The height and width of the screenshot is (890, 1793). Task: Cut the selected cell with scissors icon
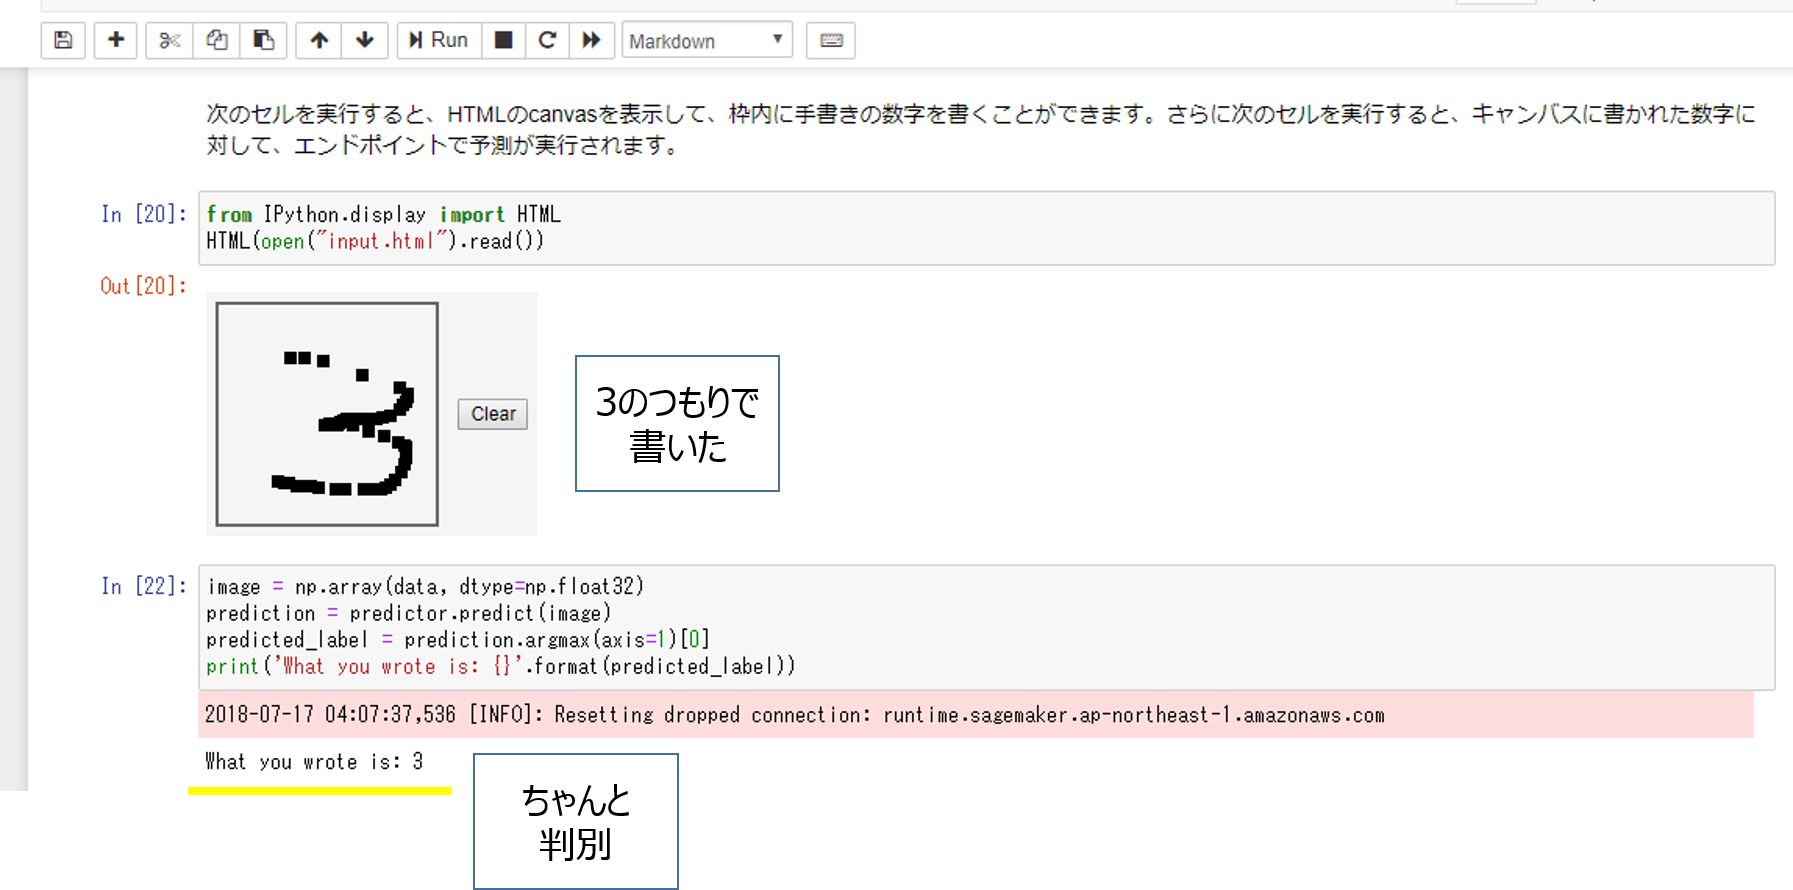(170, 40)
